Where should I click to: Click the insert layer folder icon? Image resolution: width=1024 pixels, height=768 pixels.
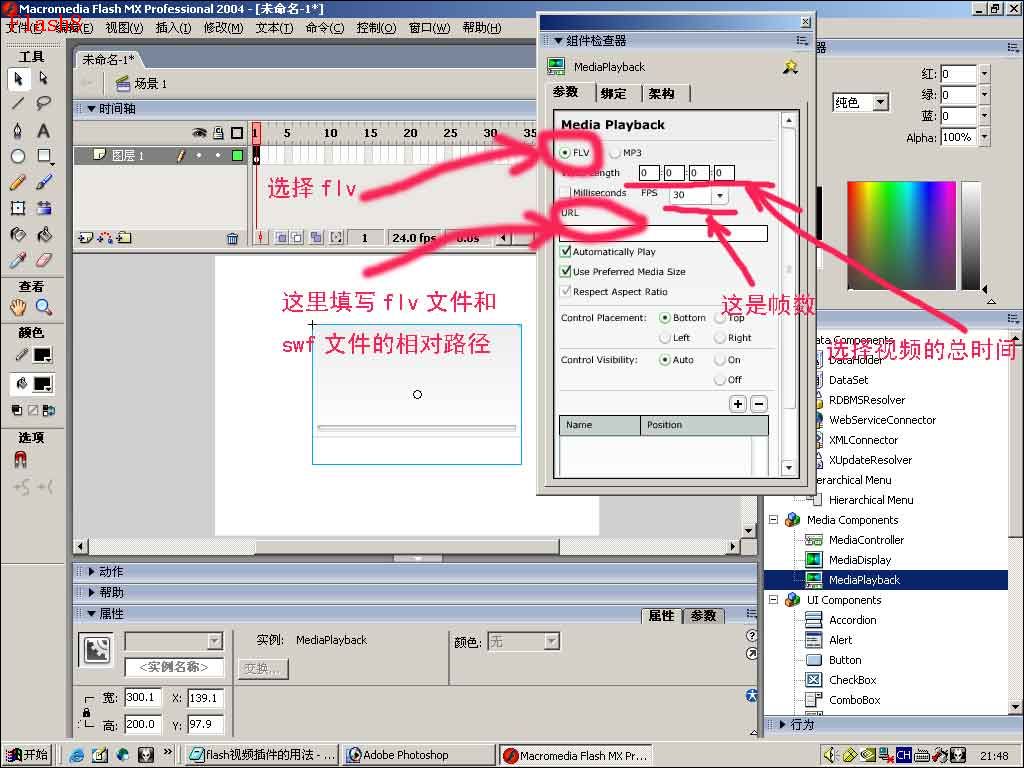pyautogui.click(x=124, y=238)
